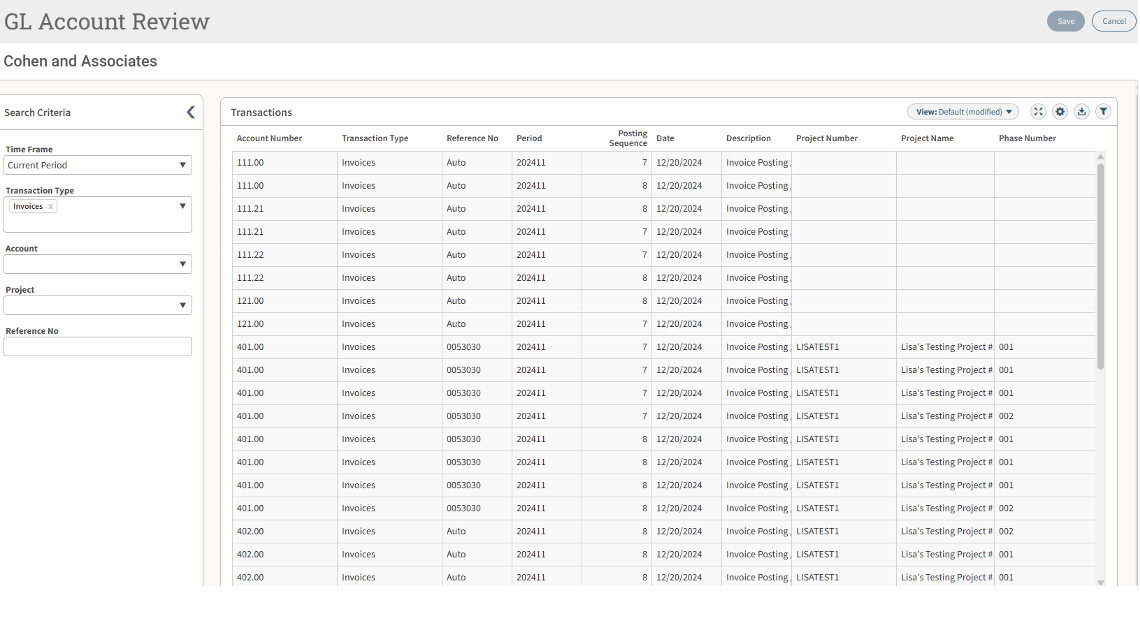Collapse the Search Criteria panel chevron
1140x620 pixels.
[190, 112]
